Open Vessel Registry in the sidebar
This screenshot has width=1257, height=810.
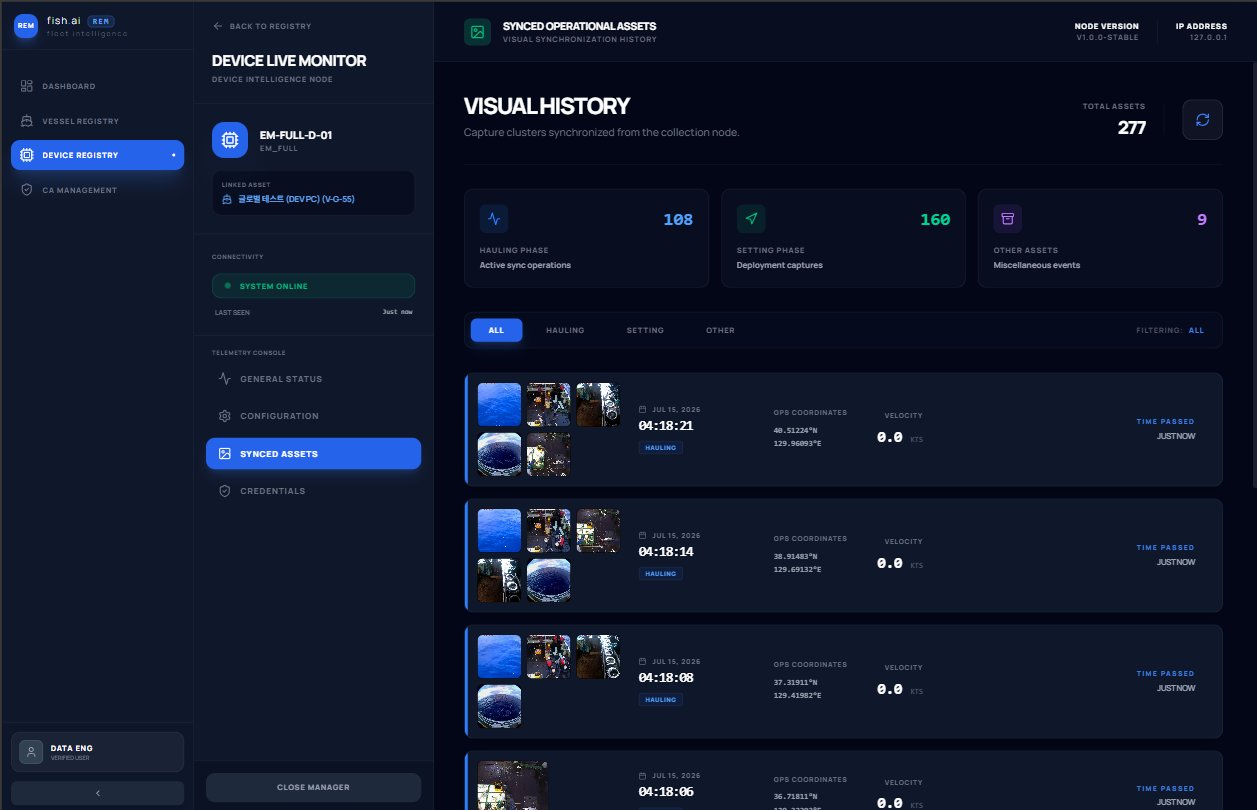click(97, 121)
